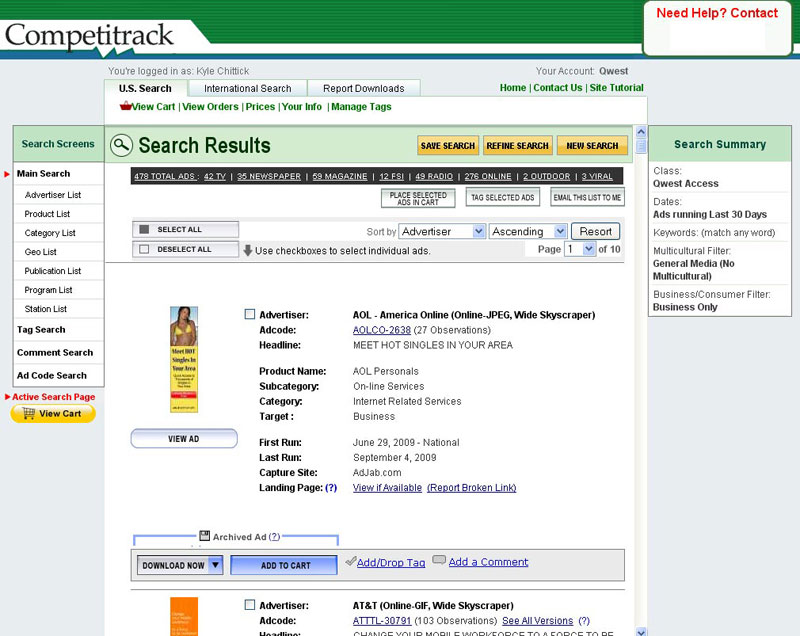Click the Add a Comment link
Screen dimensions: 800x636
coord(488,562)
